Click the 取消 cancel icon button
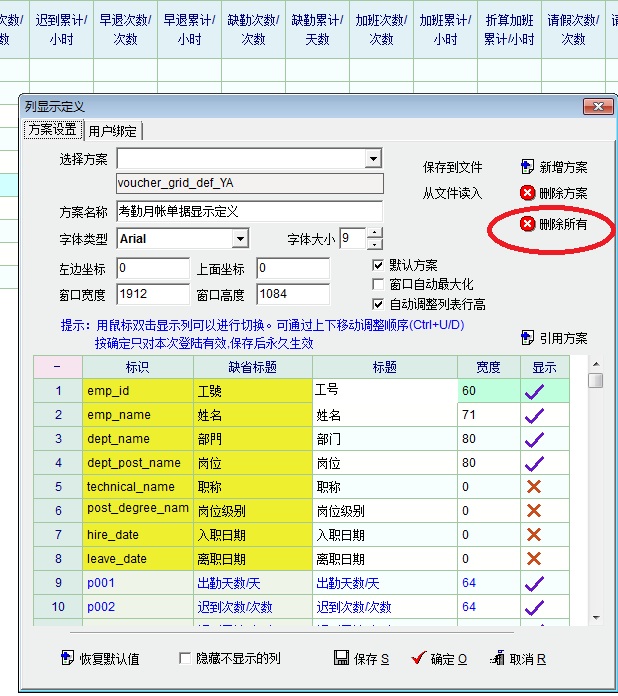 click(497, 658)
